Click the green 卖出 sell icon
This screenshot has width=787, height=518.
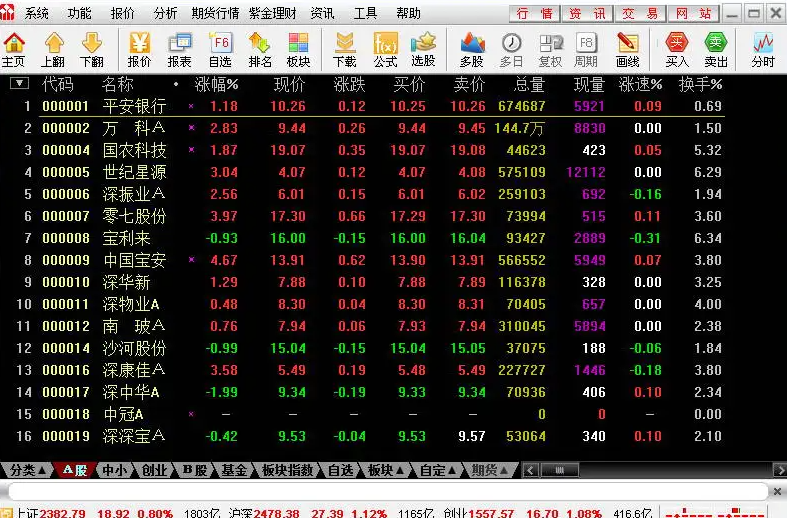coord(715,49)
